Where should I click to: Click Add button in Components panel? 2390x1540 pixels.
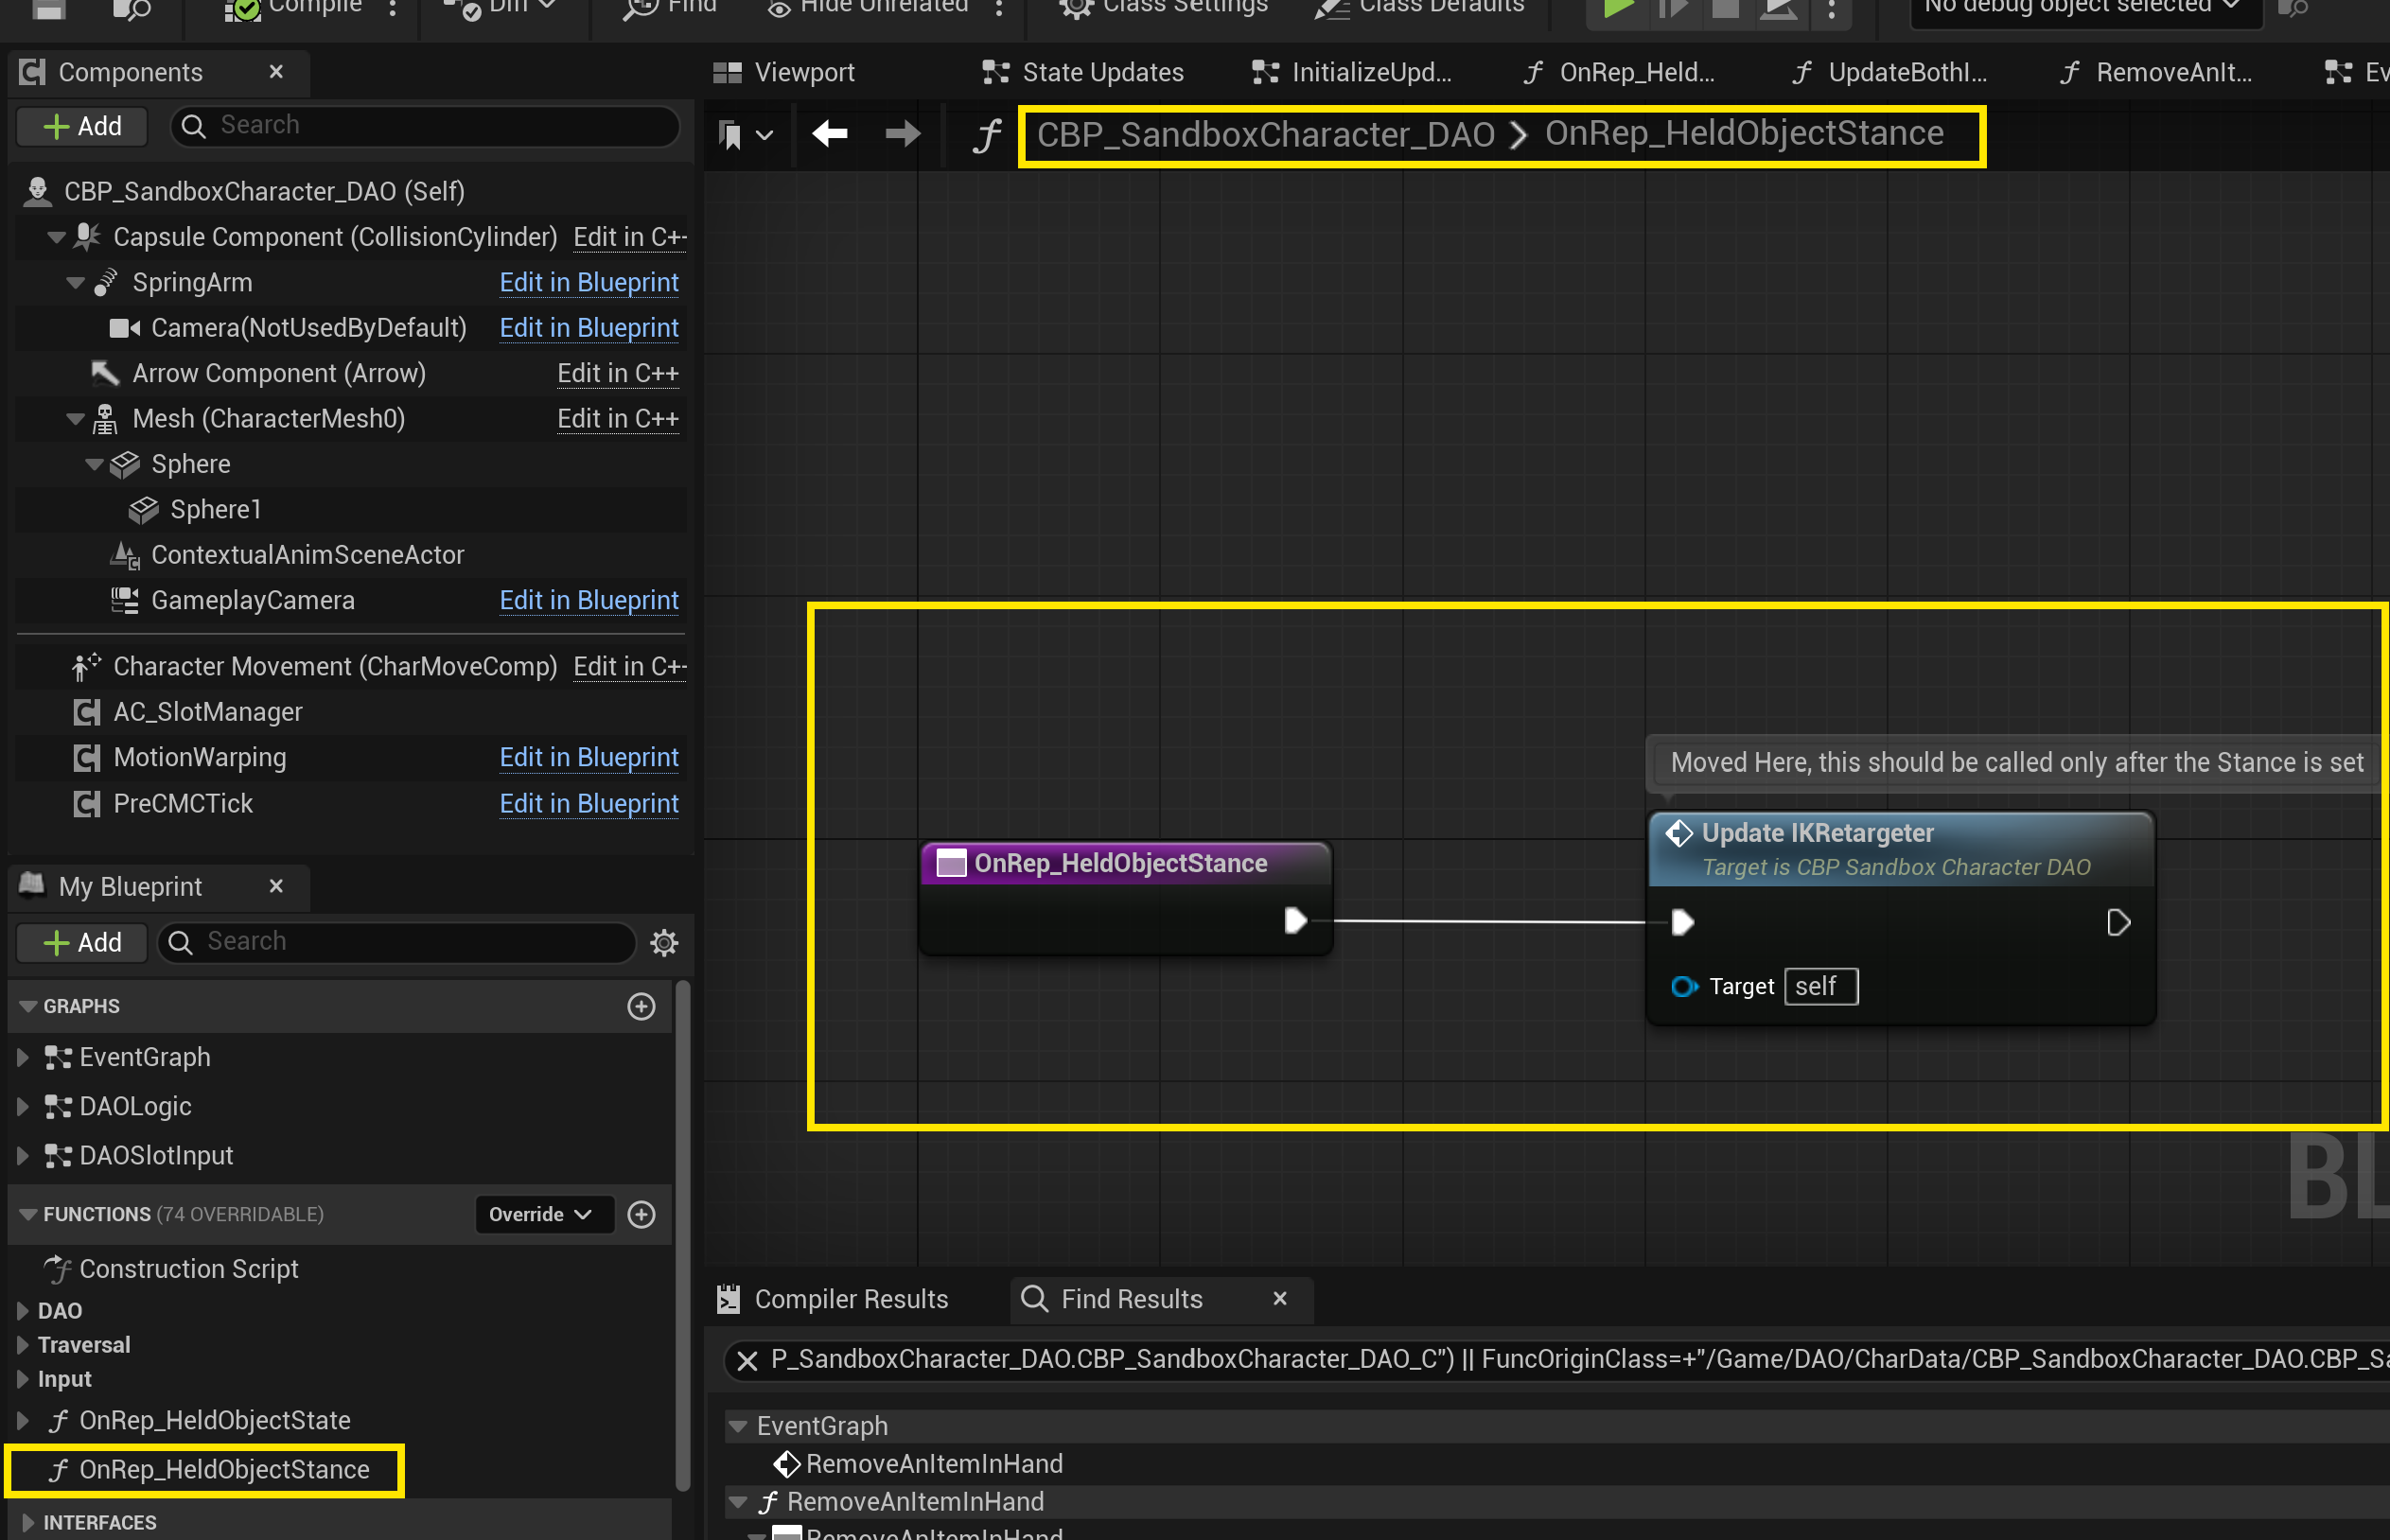(83, 126)
